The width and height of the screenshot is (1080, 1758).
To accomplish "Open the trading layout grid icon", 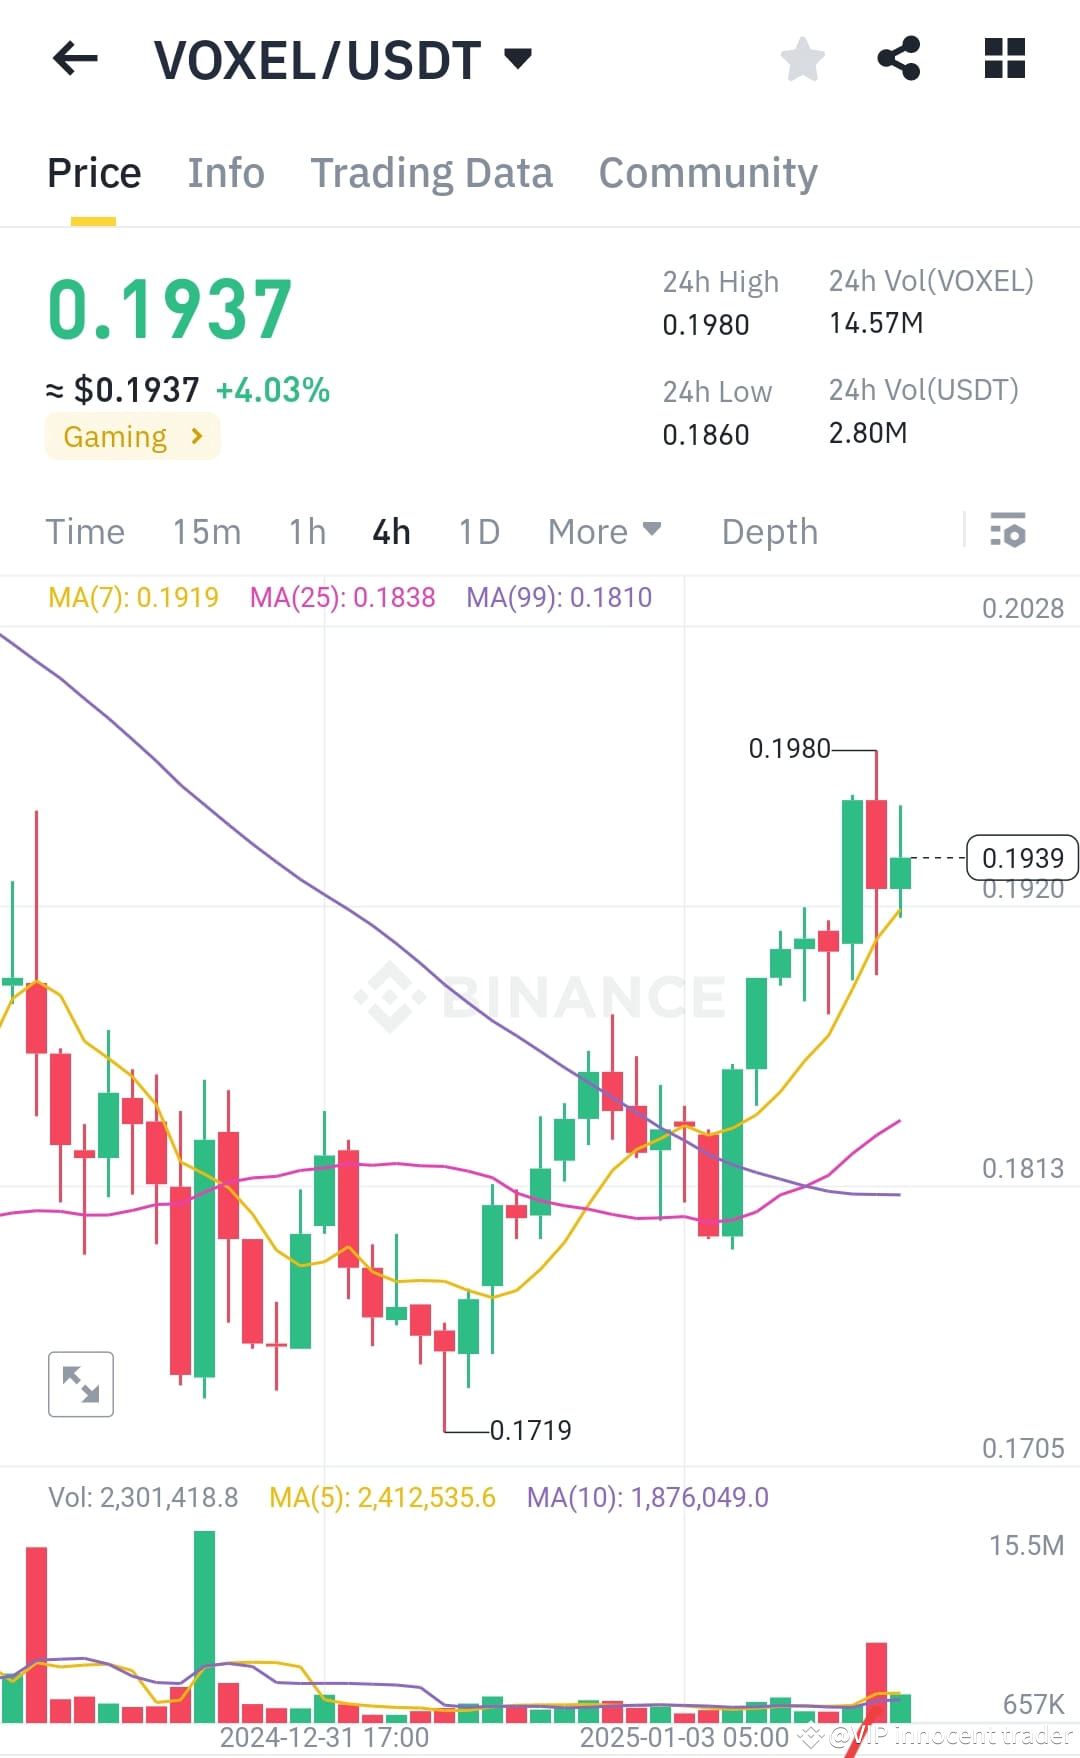I will pos(1003,59).
